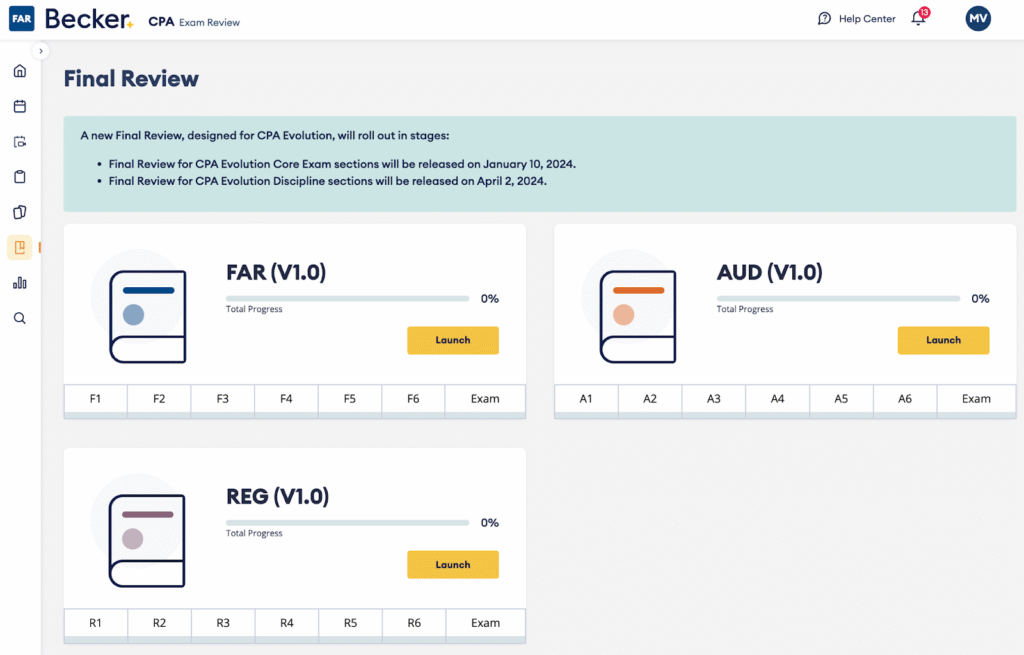This screenshot has height=655, width=1024.
Task: Click the FAR section badge in the header
Action: pyautogui.click(x=22, y=19)
